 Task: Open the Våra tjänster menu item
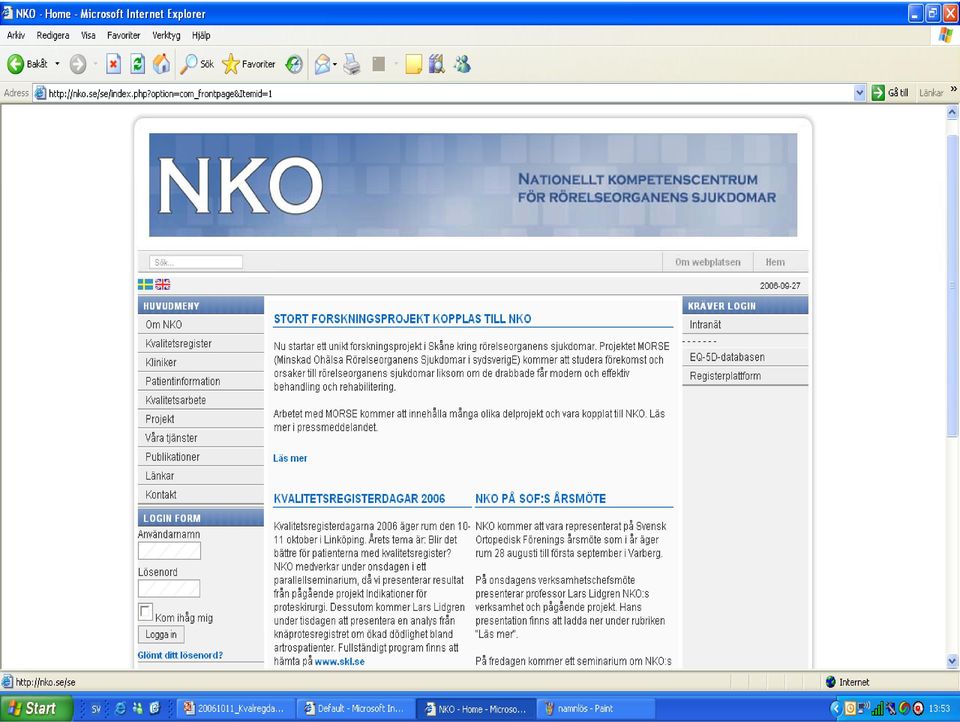coord(201,438)
